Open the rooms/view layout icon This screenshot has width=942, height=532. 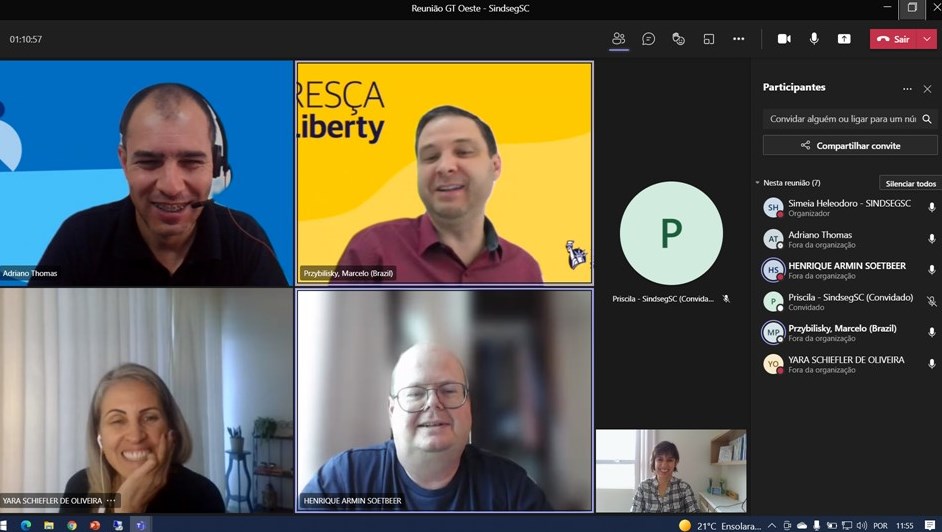708,39
